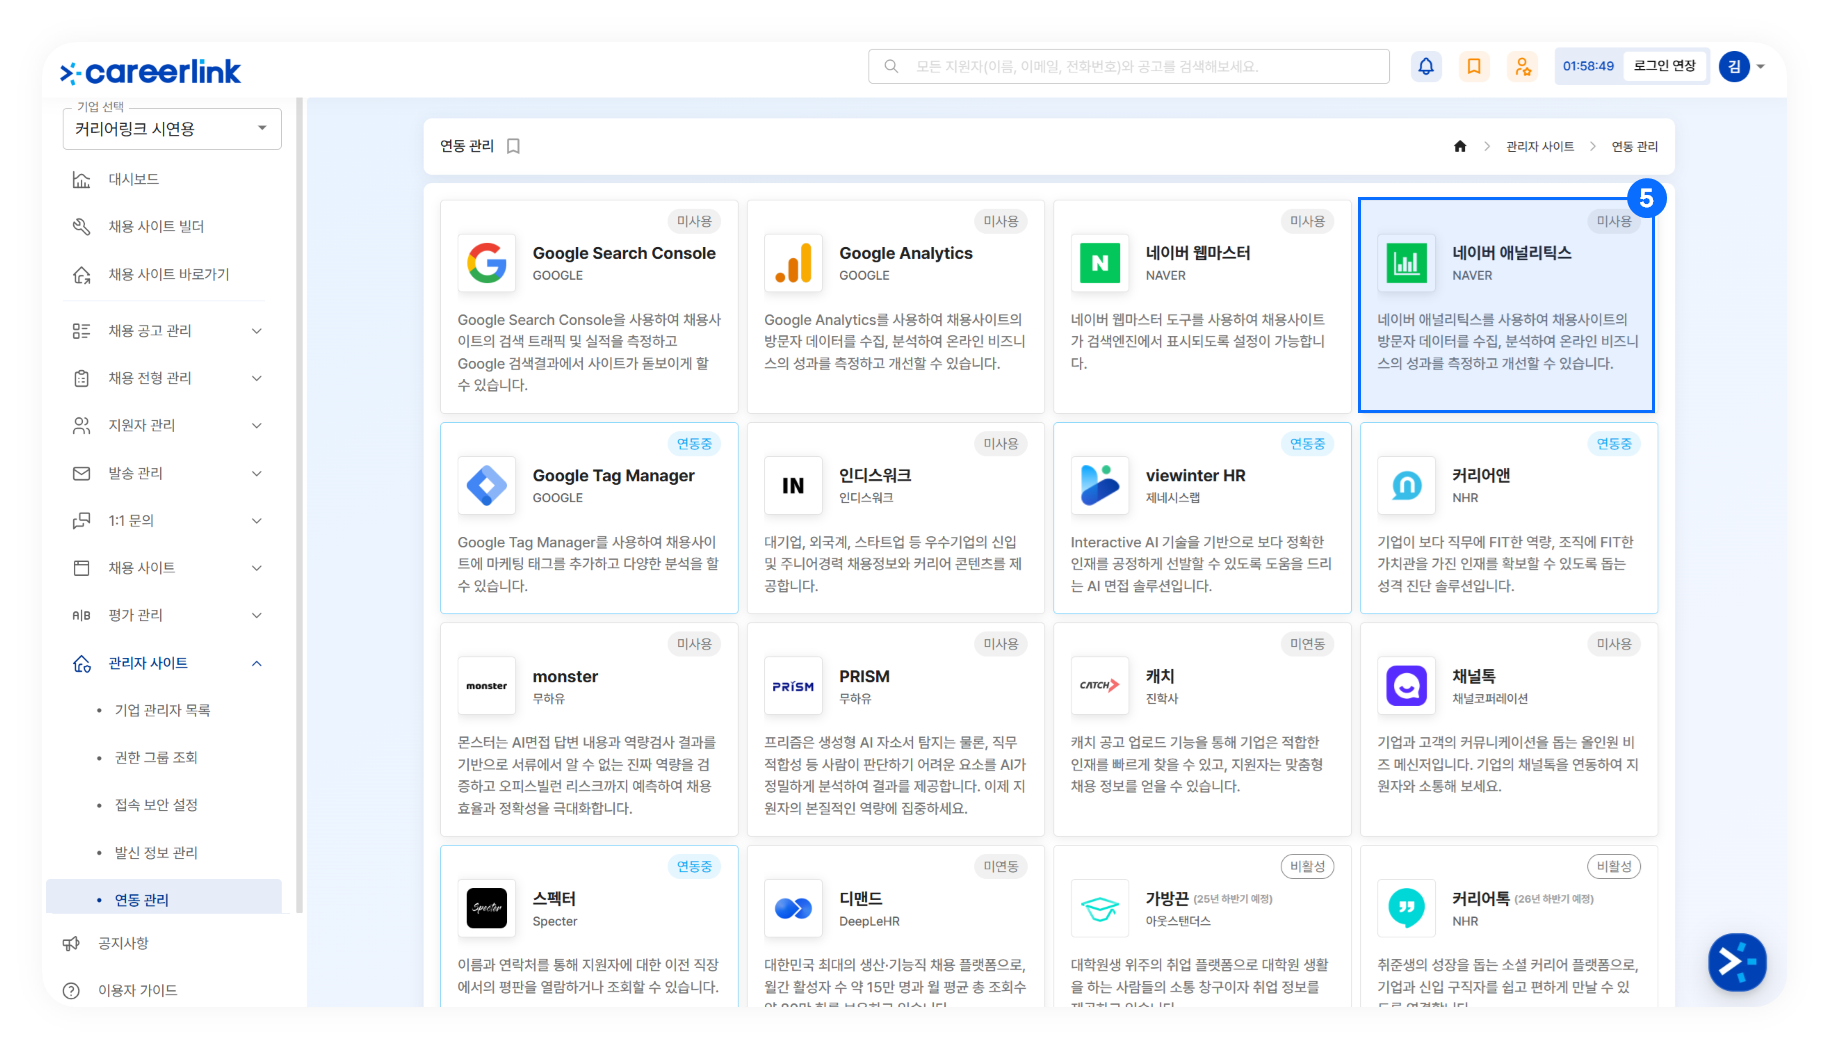Click the 커리어톡 logo

click(1407, 909)
